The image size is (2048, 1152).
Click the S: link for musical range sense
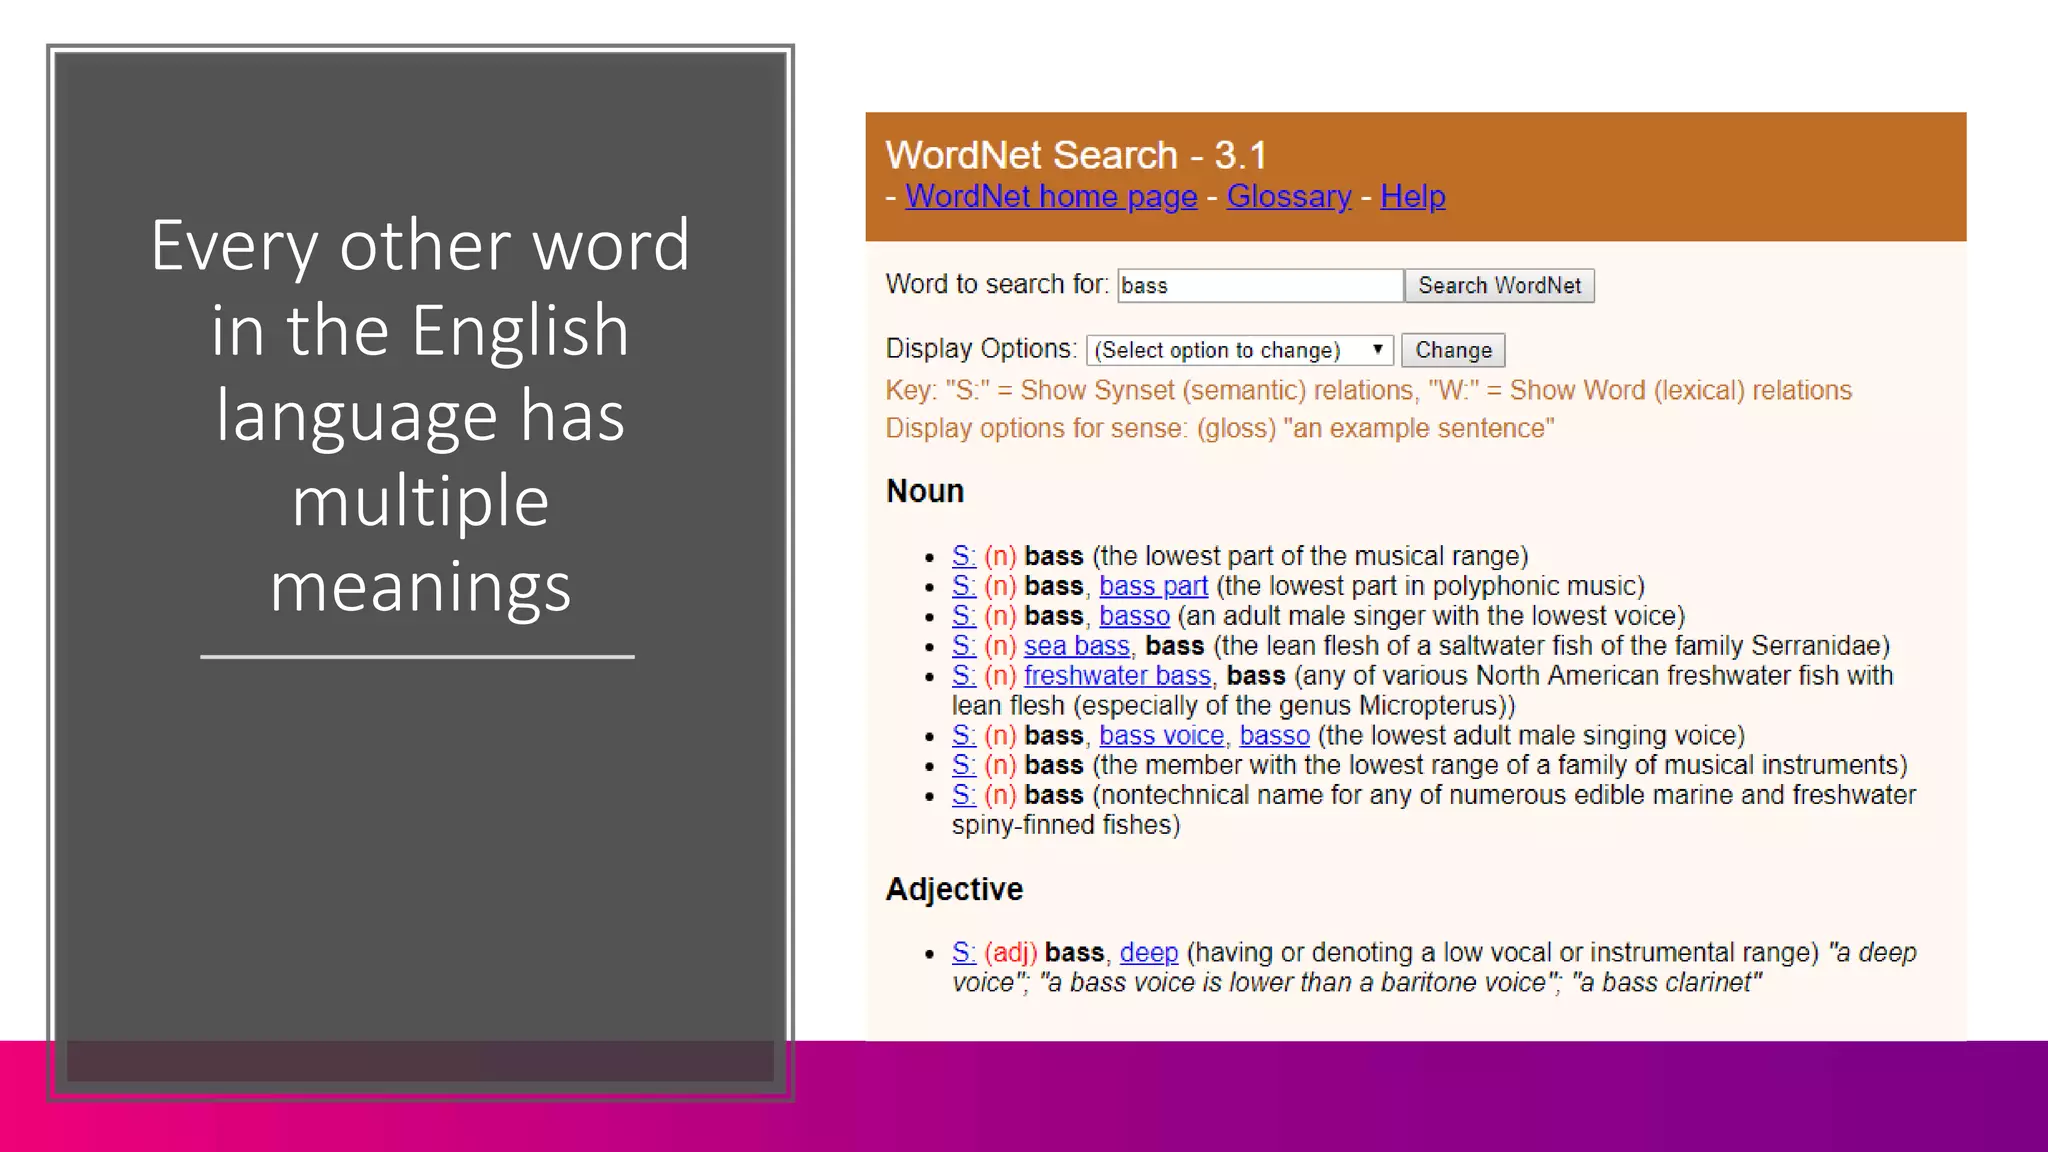963,556
